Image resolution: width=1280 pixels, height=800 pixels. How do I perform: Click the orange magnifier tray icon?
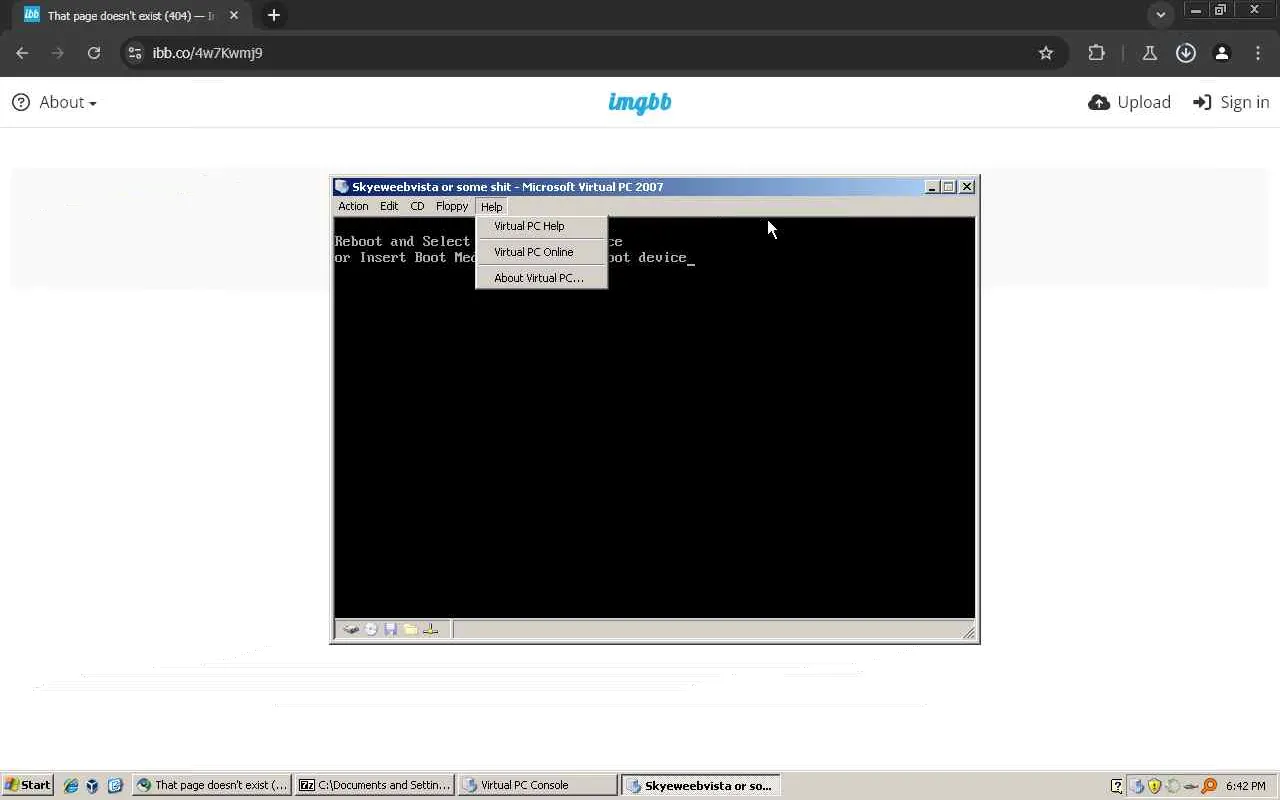(x=1209, y=786)
